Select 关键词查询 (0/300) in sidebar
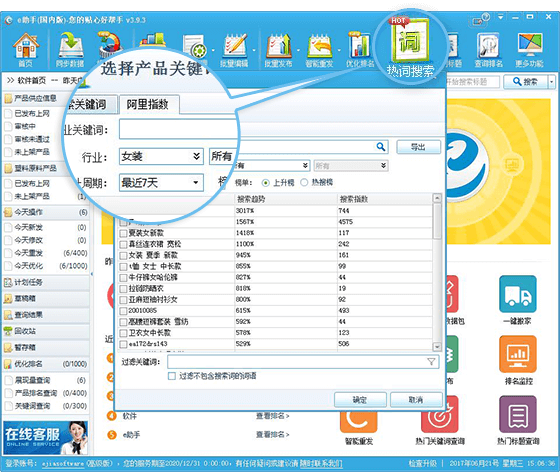 (46, 406)
